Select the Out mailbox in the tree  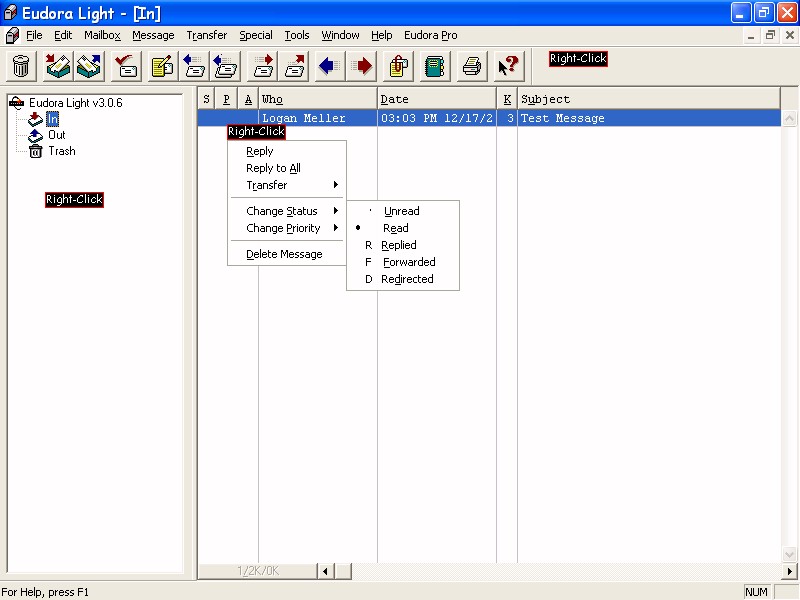coord(57,135)
